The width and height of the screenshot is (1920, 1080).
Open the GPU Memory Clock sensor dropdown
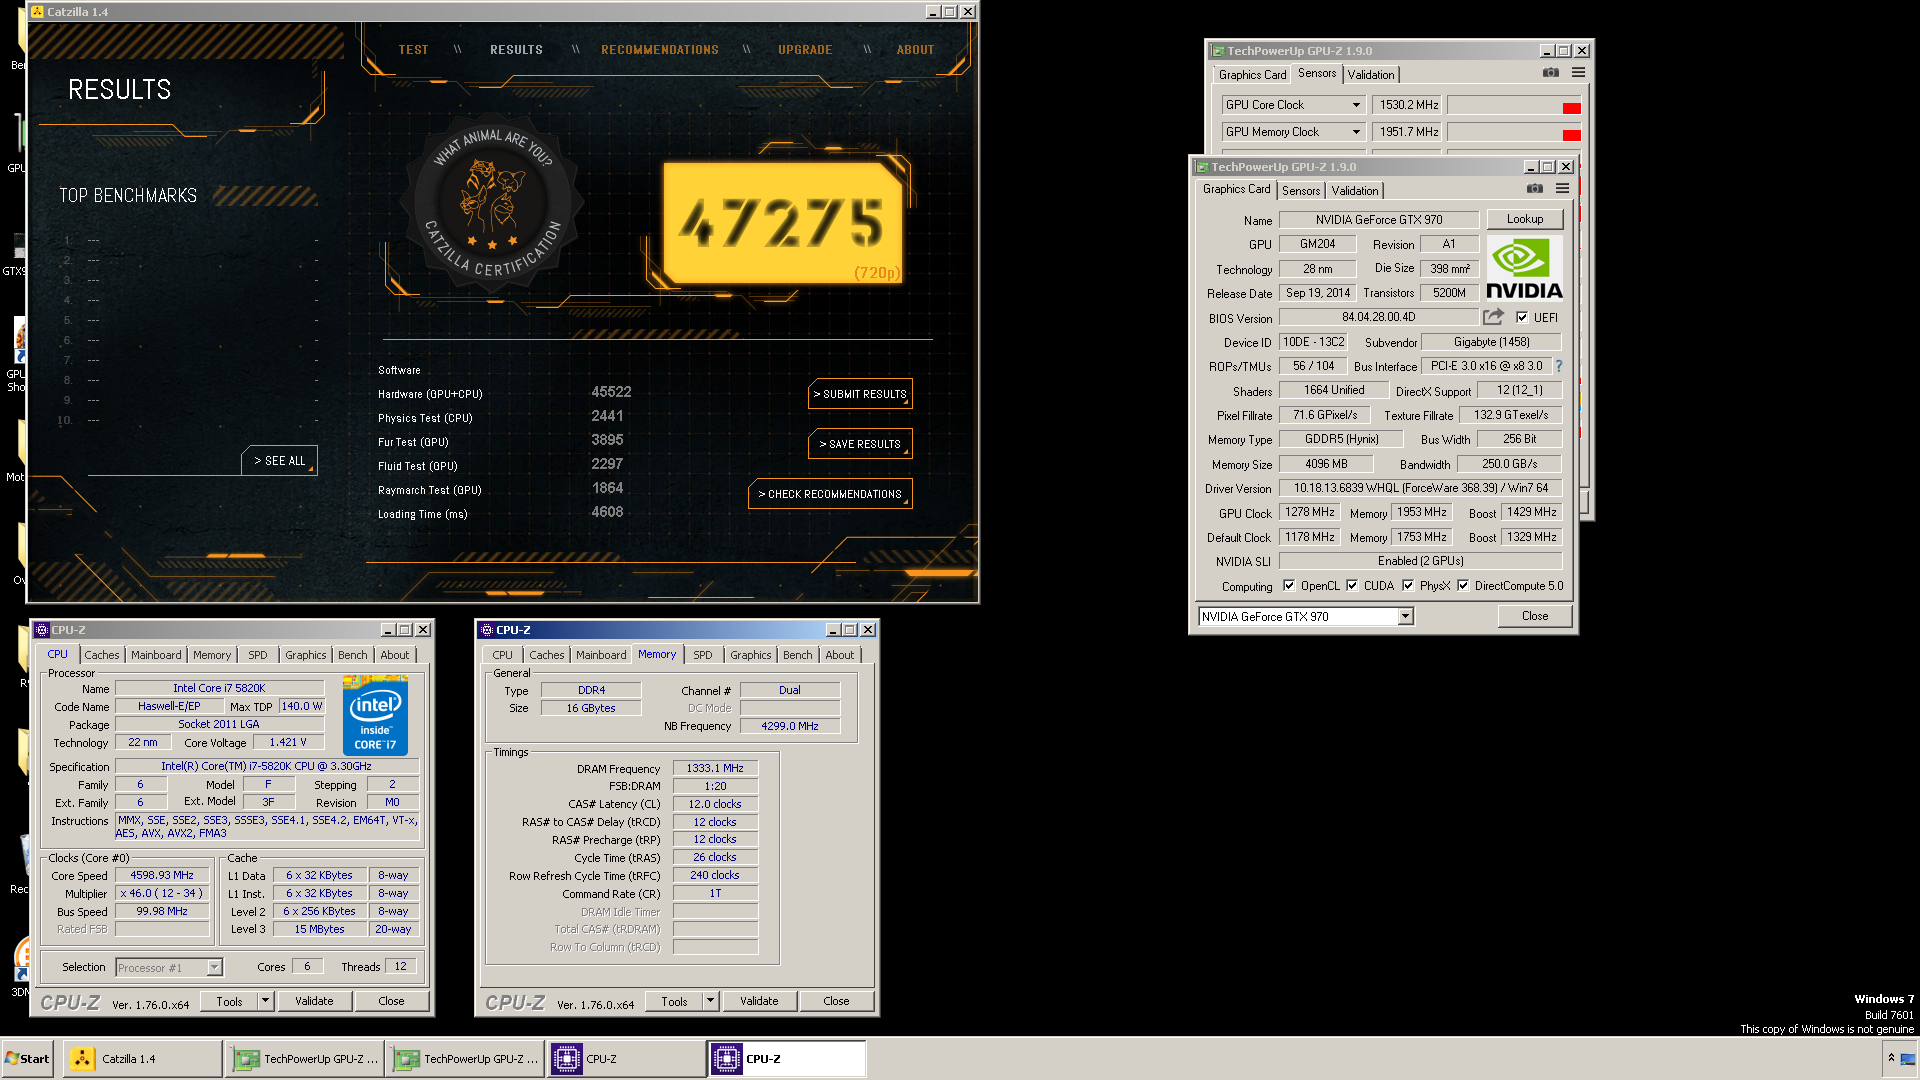pos(1356,132)
